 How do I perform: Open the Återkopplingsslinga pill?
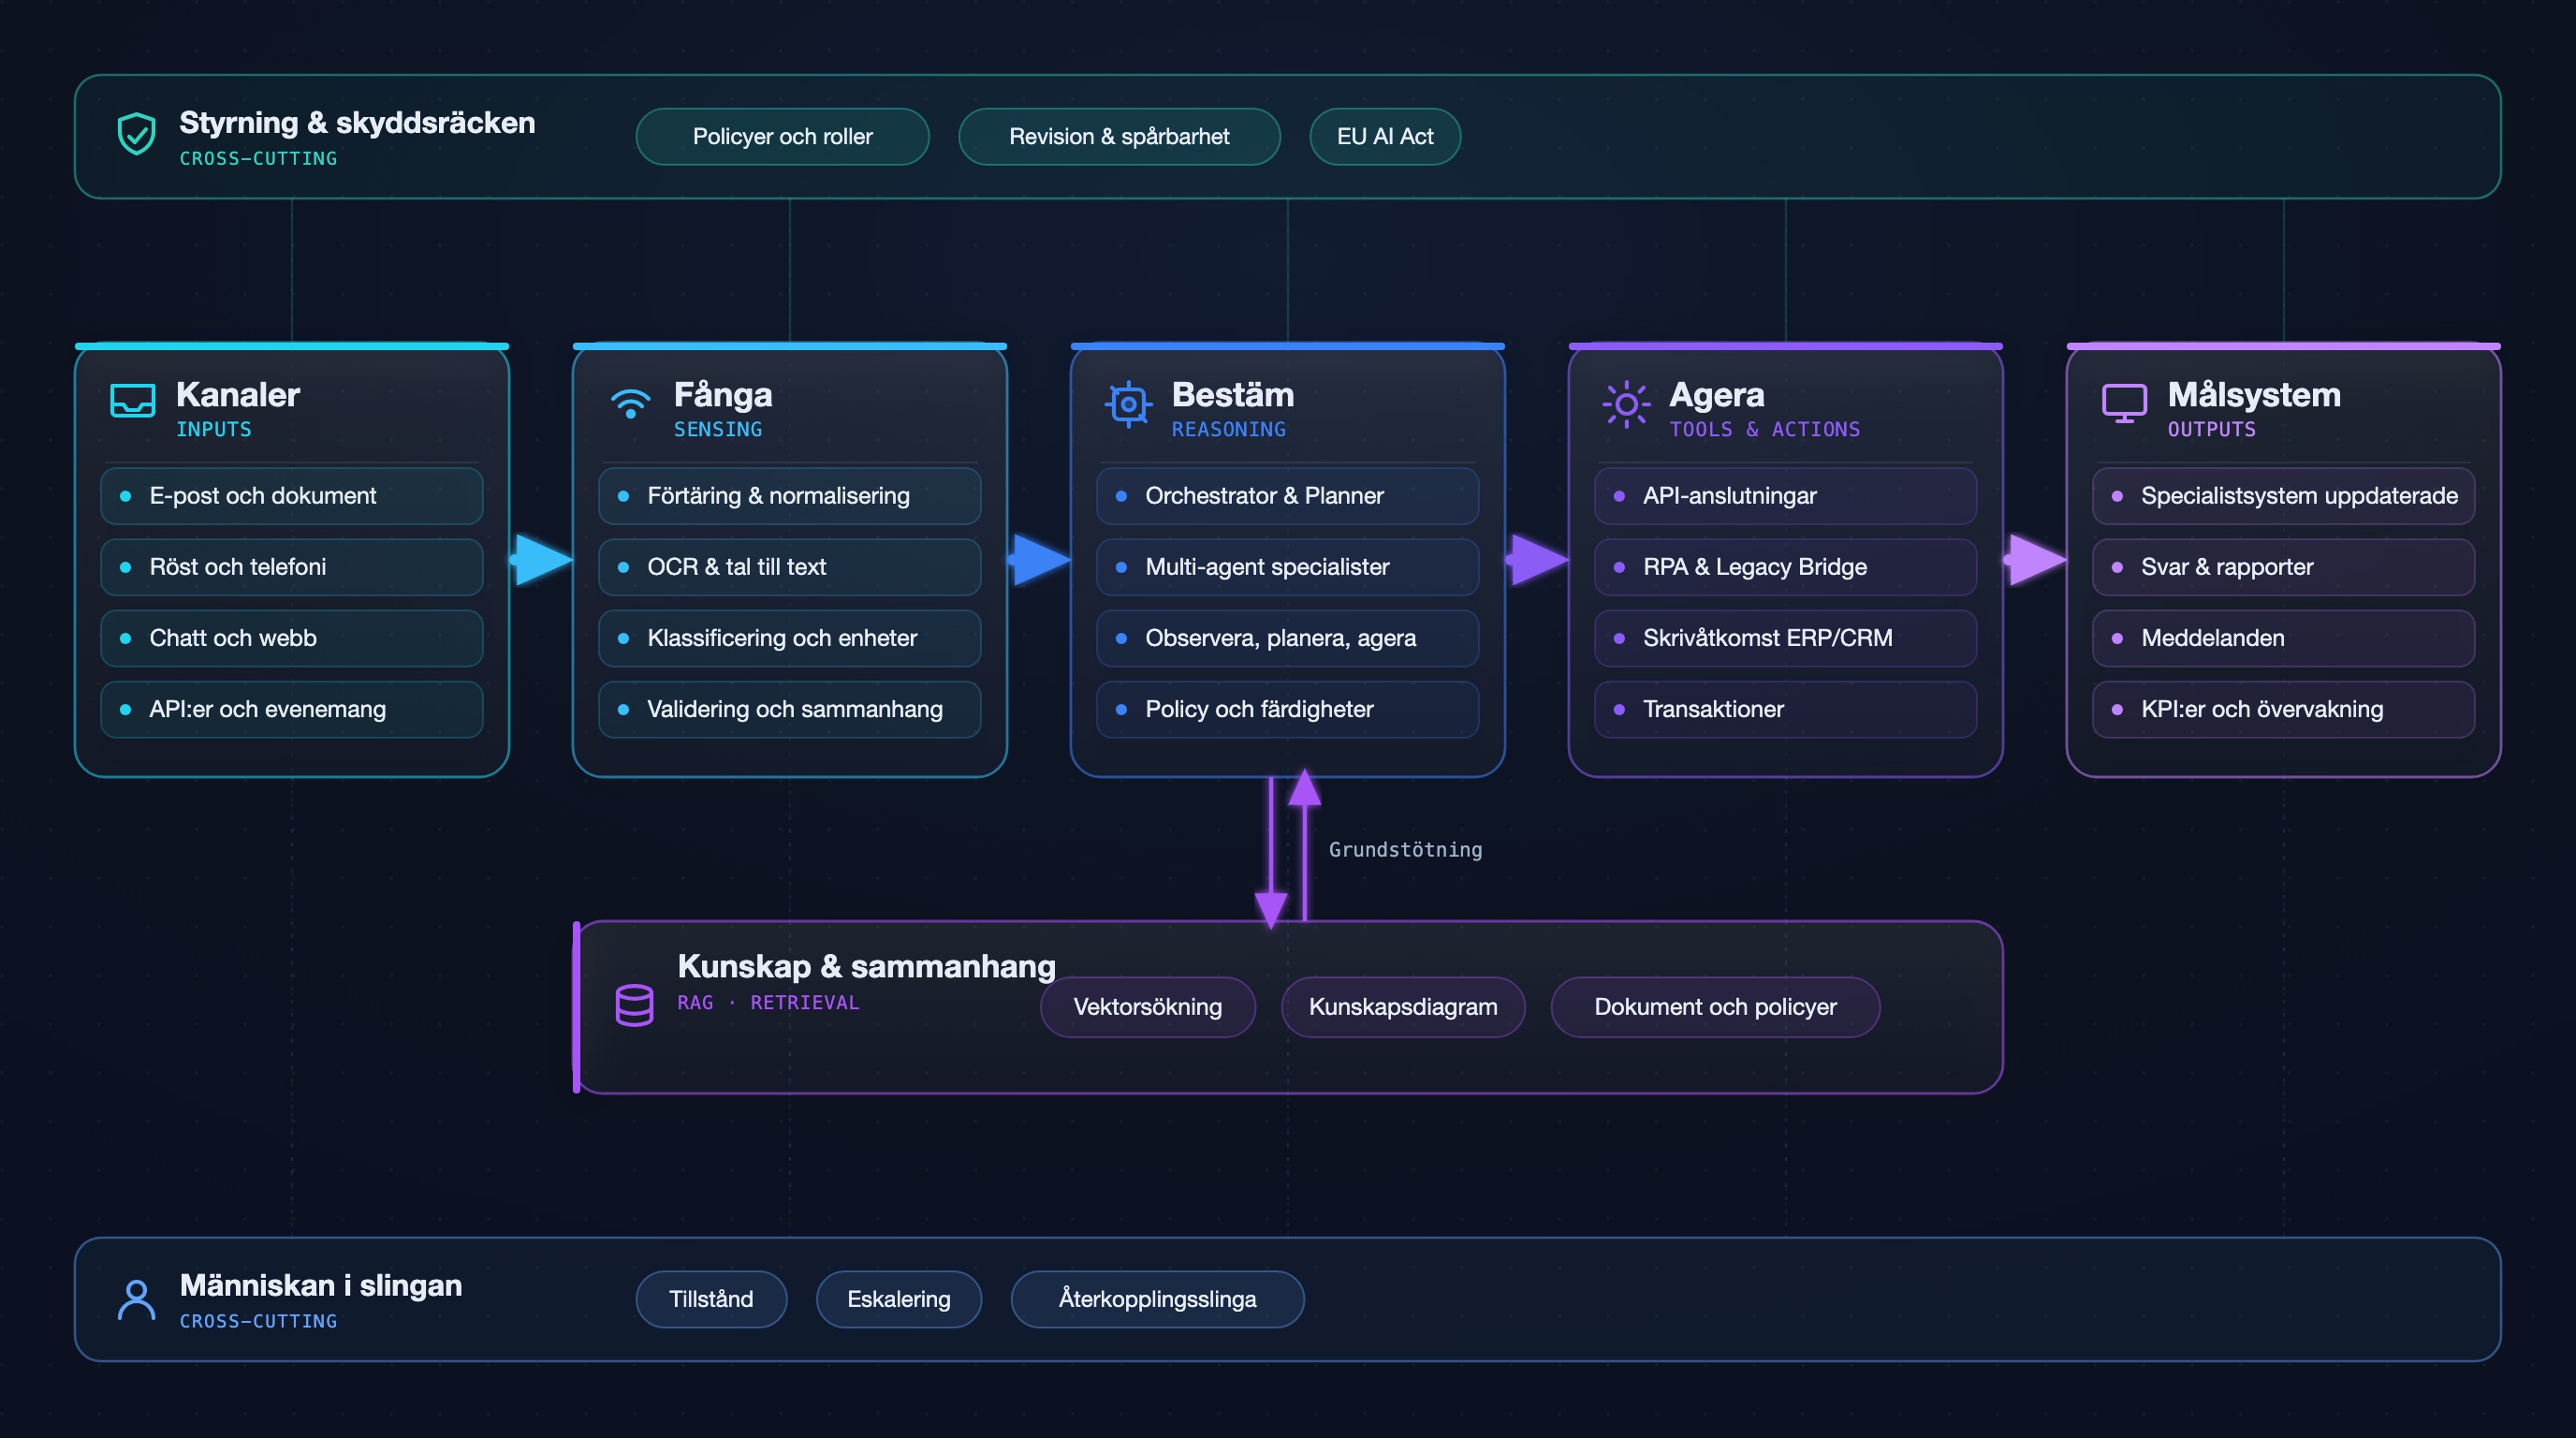tap(1157, 1299)
